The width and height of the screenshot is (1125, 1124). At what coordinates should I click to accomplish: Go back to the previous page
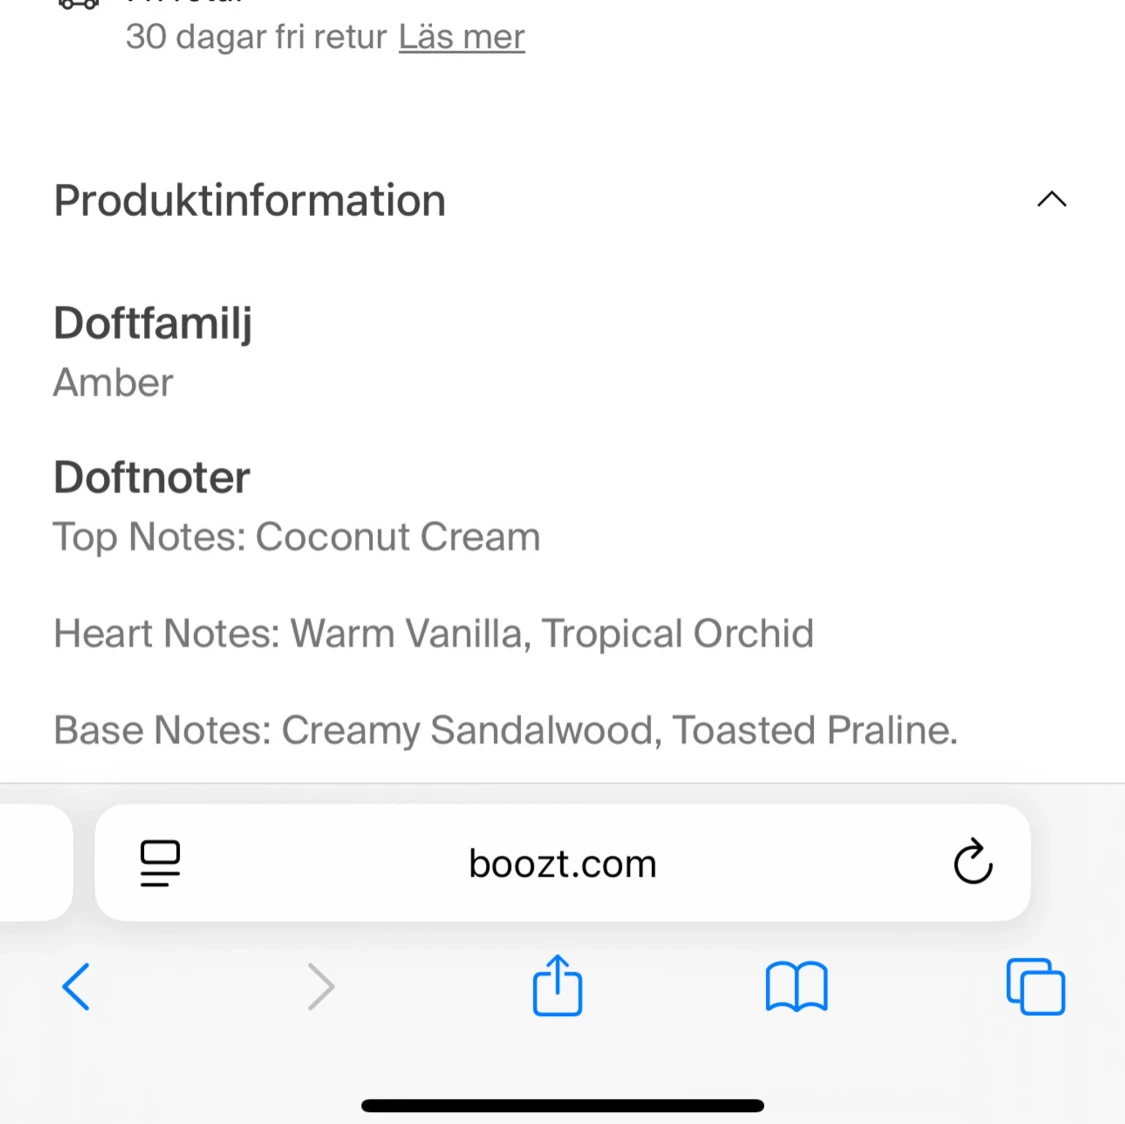click(x=76, y=986)
